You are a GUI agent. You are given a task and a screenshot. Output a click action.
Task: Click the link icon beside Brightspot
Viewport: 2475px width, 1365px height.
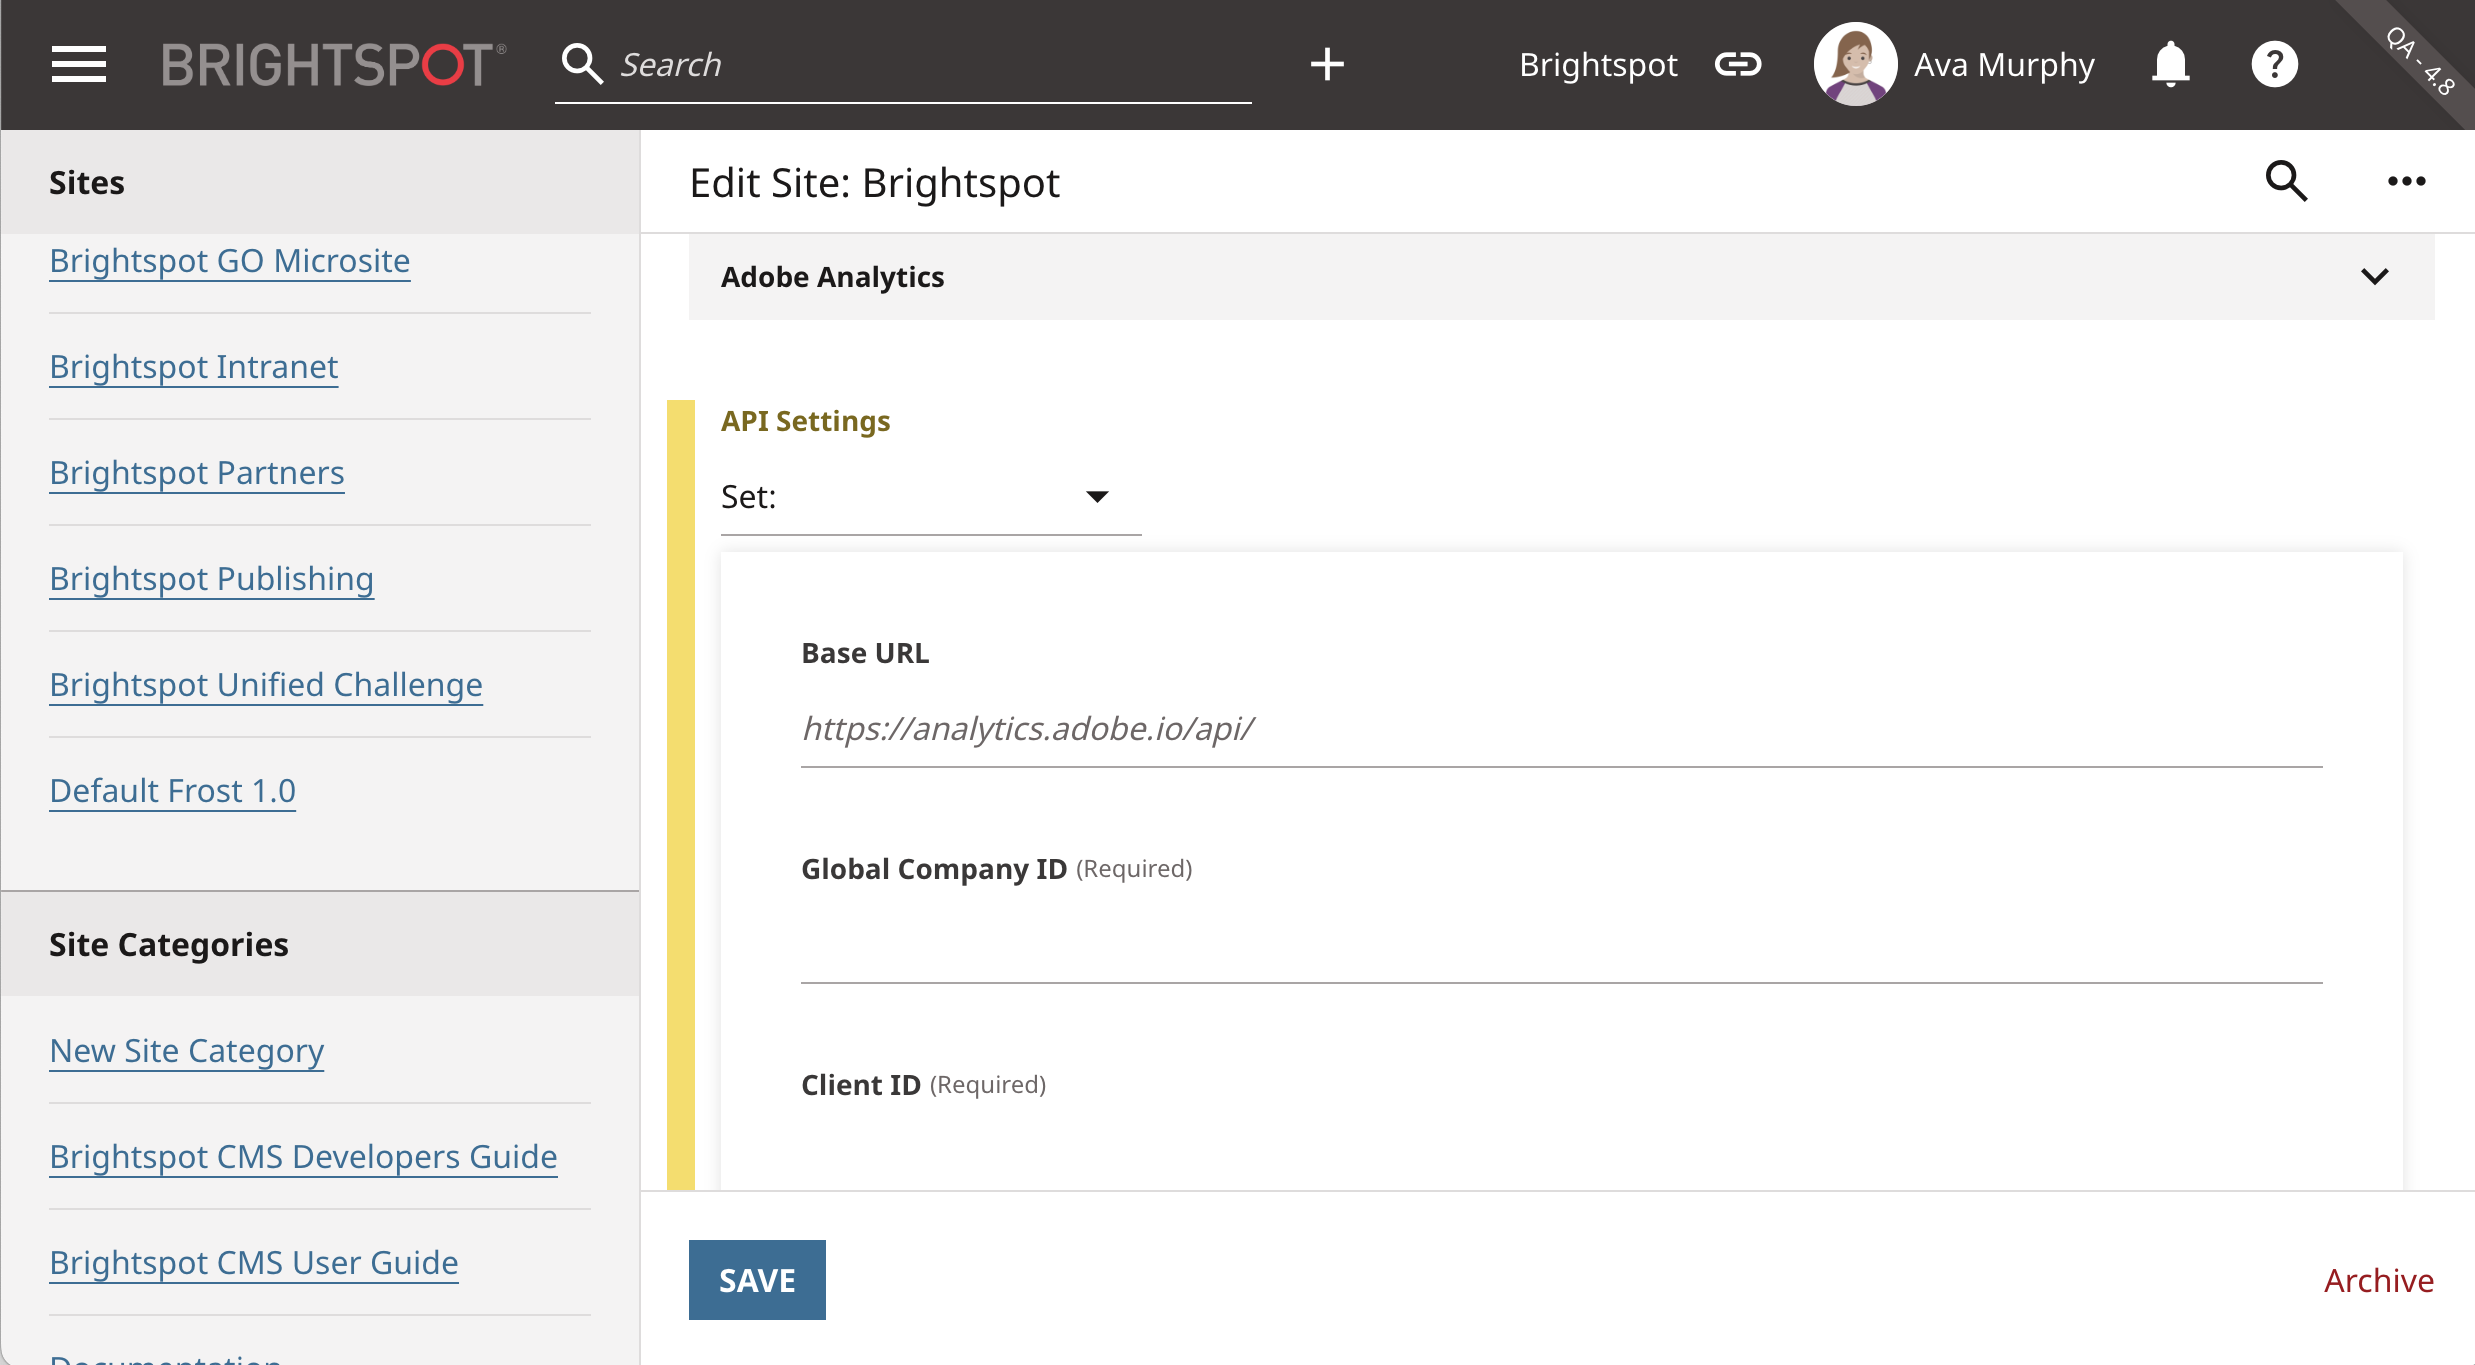pyautogui.click(x=1738, y=65)
